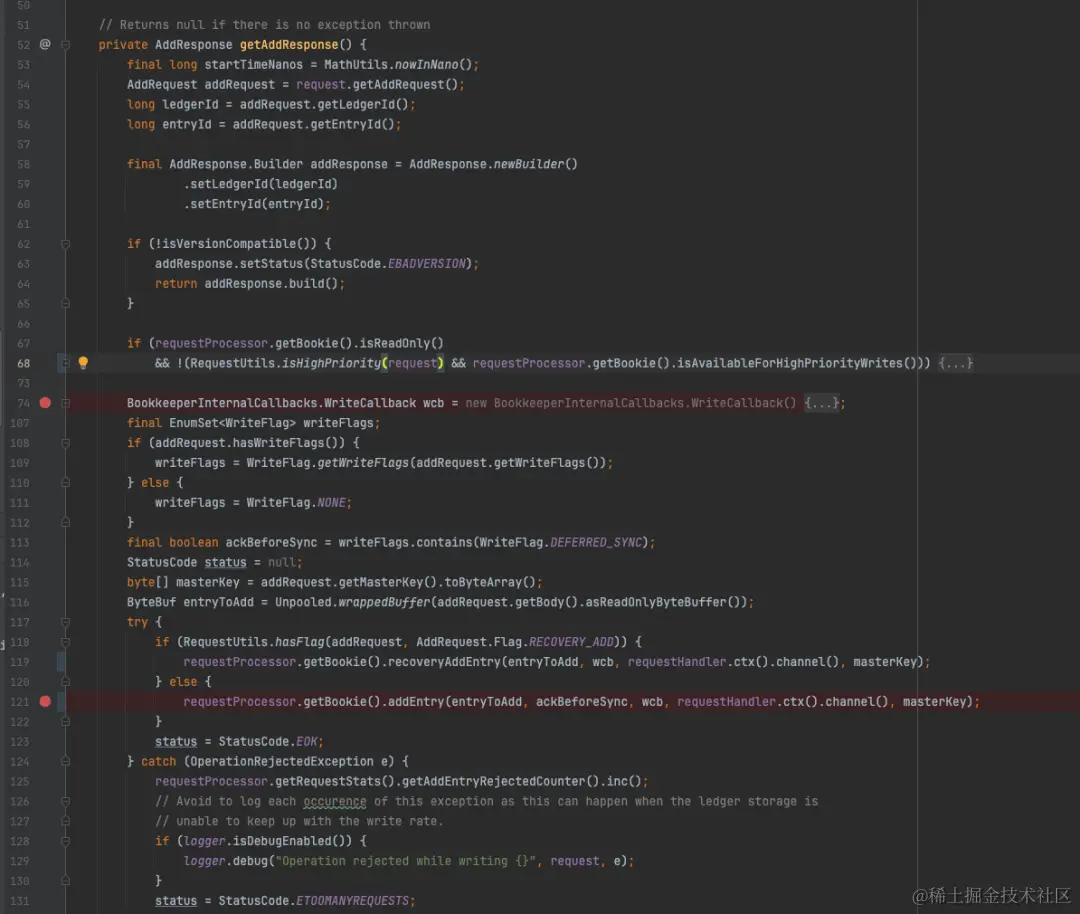Click line number 74 in the gutter
The height and width of the screenshot is (914, 1080).
pos(23,403)
